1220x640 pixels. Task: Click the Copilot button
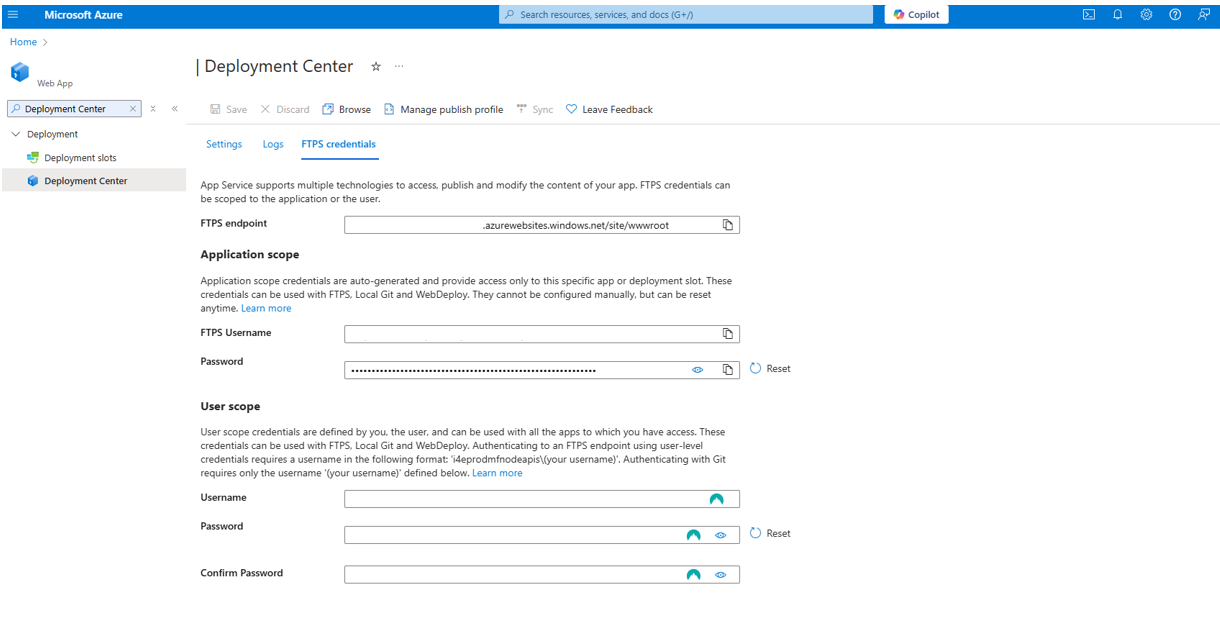click(x=916, y=15)
